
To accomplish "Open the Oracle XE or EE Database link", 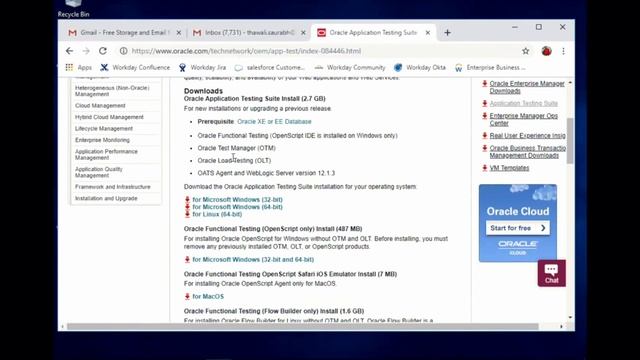I will tap(274, 122).
